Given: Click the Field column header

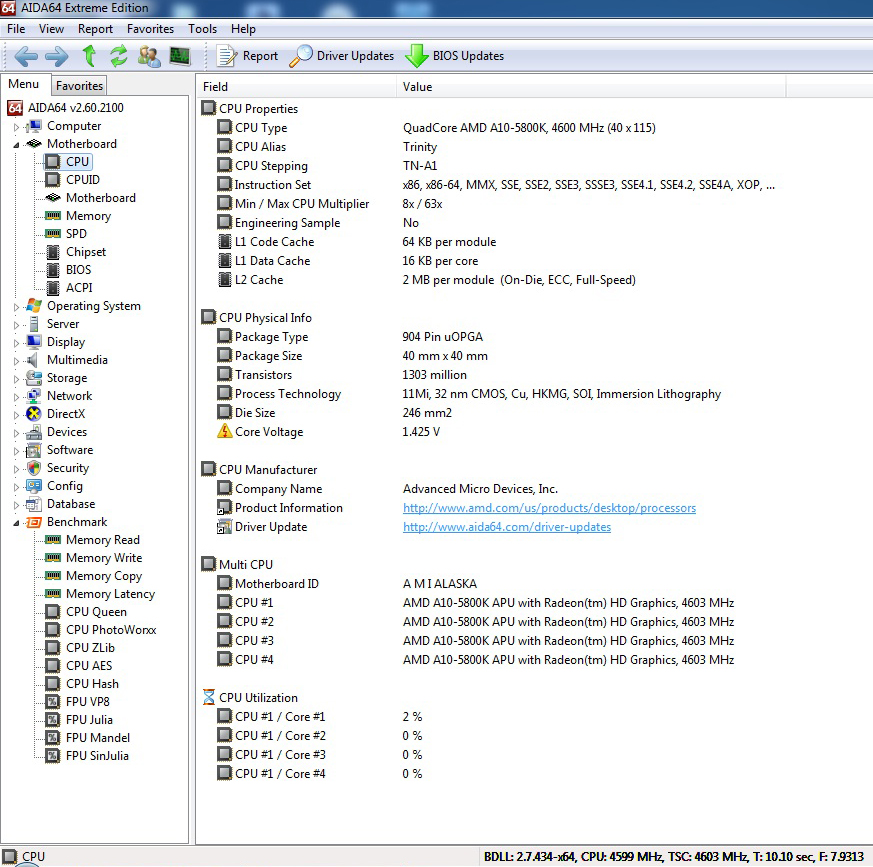Looking at the screenshot, I should pos(297,86).
